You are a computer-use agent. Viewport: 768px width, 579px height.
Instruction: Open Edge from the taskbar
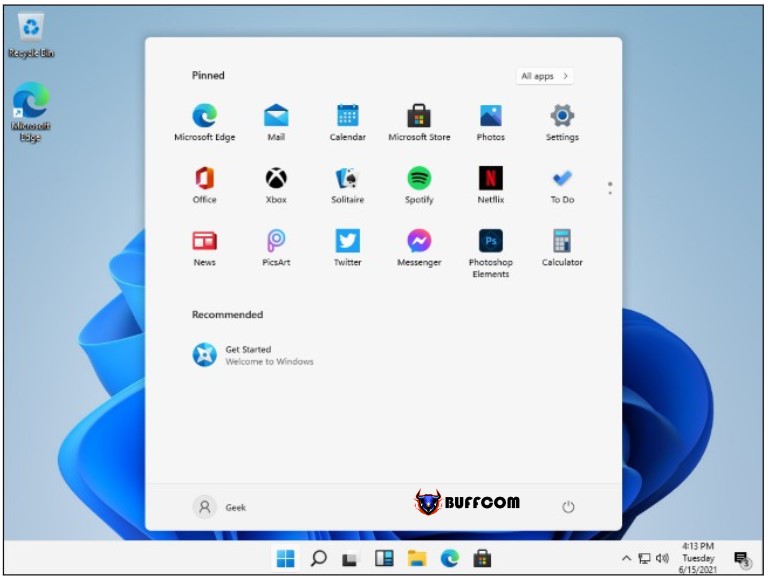coord(450,558)
